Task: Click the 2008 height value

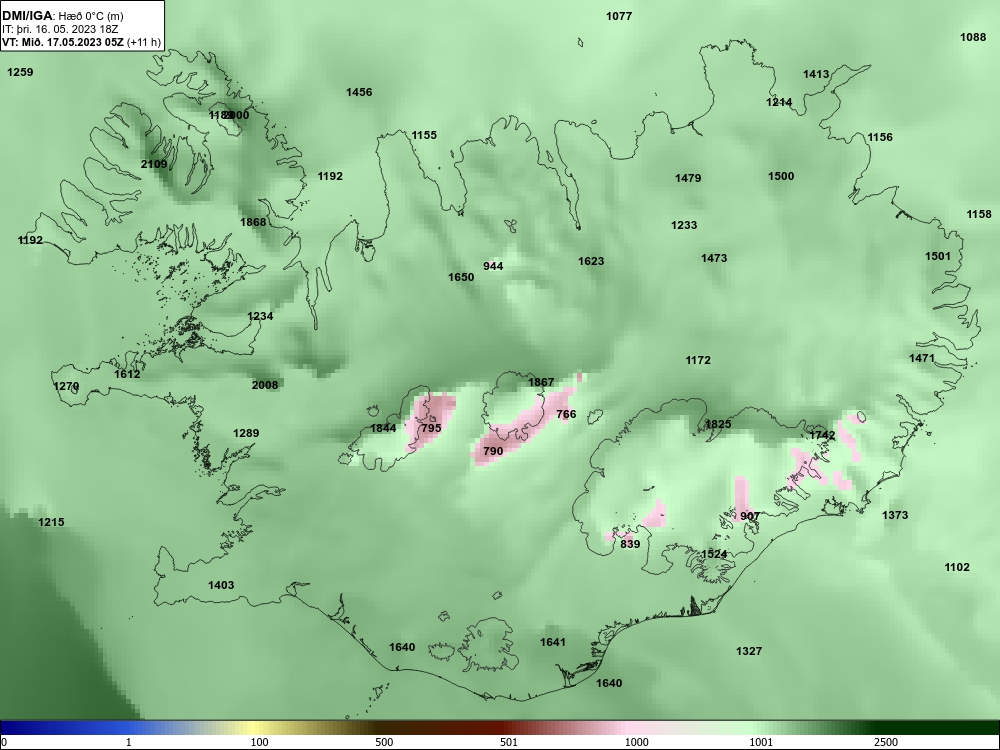Action: tap(265, 385)
